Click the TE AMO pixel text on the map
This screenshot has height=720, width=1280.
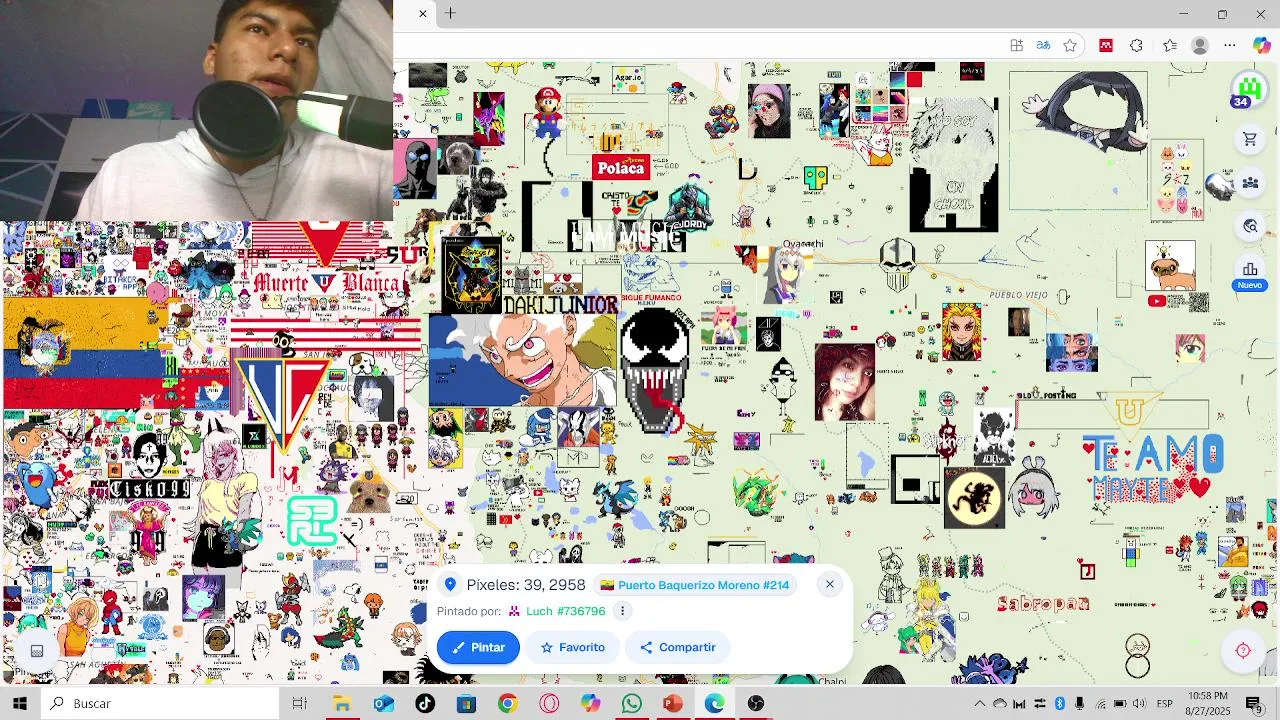click(x=1153, y=455)
